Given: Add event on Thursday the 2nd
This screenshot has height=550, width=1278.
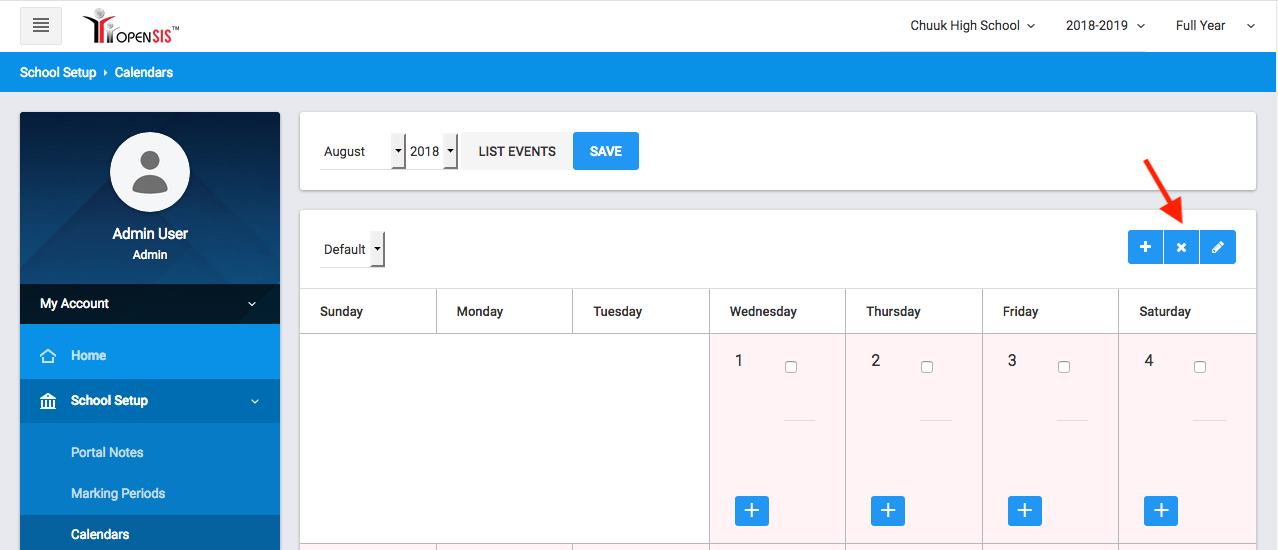Looking at the screenshot, I should 888,510.
